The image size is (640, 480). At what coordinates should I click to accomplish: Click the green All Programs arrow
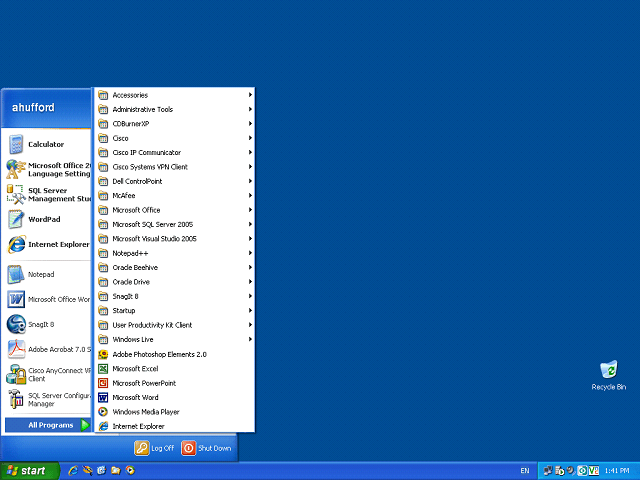click(x=85, y=425)
